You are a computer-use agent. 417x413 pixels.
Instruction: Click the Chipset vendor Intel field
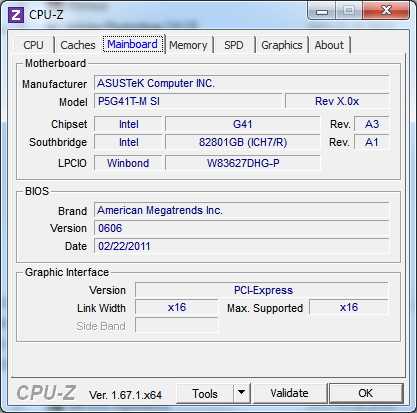(x=128, y=124)
